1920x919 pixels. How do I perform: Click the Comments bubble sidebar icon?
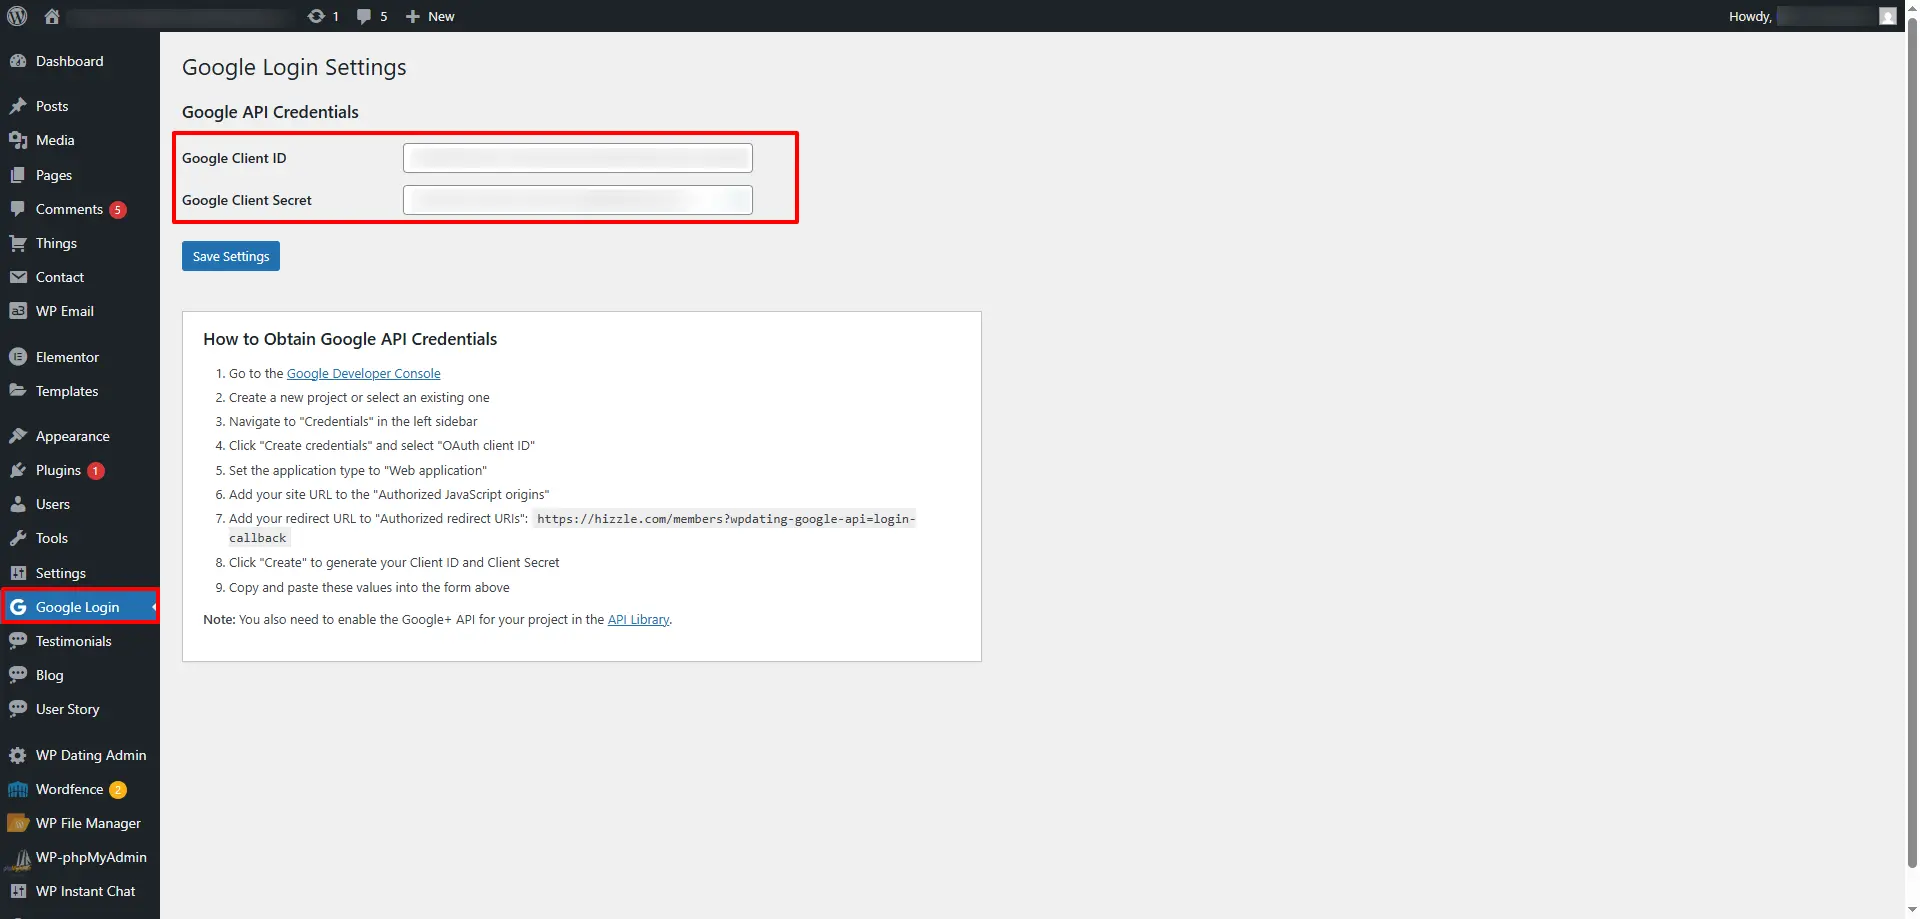[18, 209]
